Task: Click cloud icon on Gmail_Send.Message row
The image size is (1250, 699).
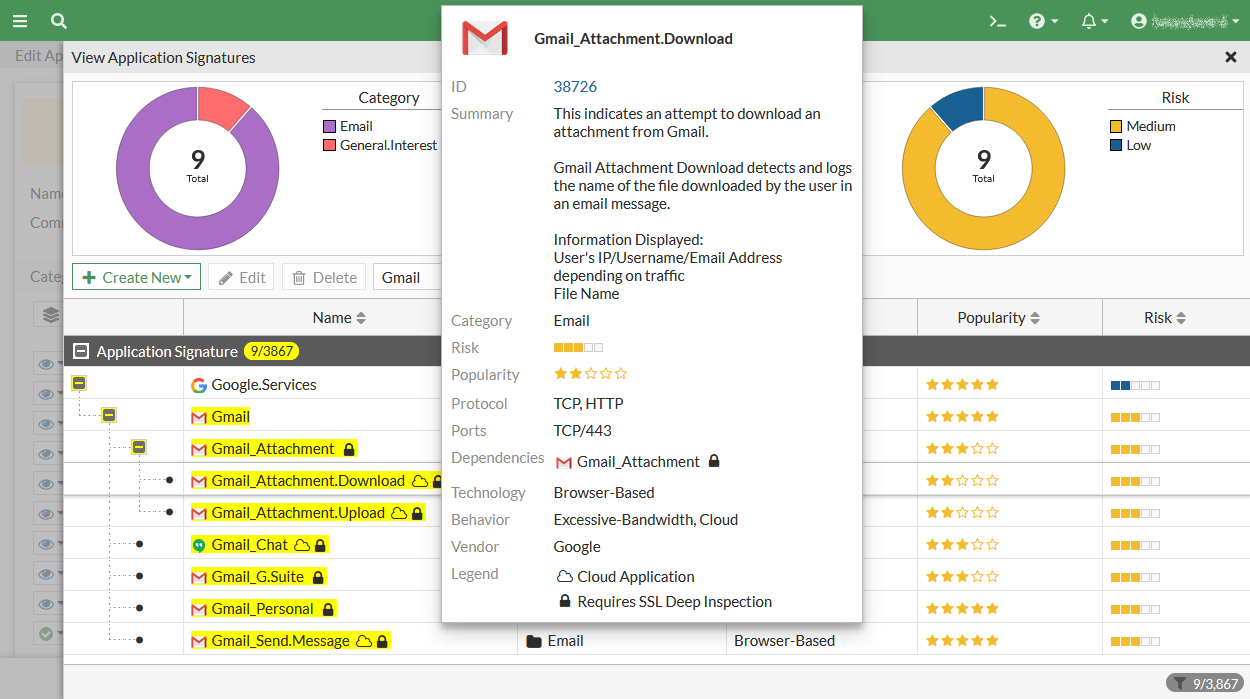Action: coord(364,641)
